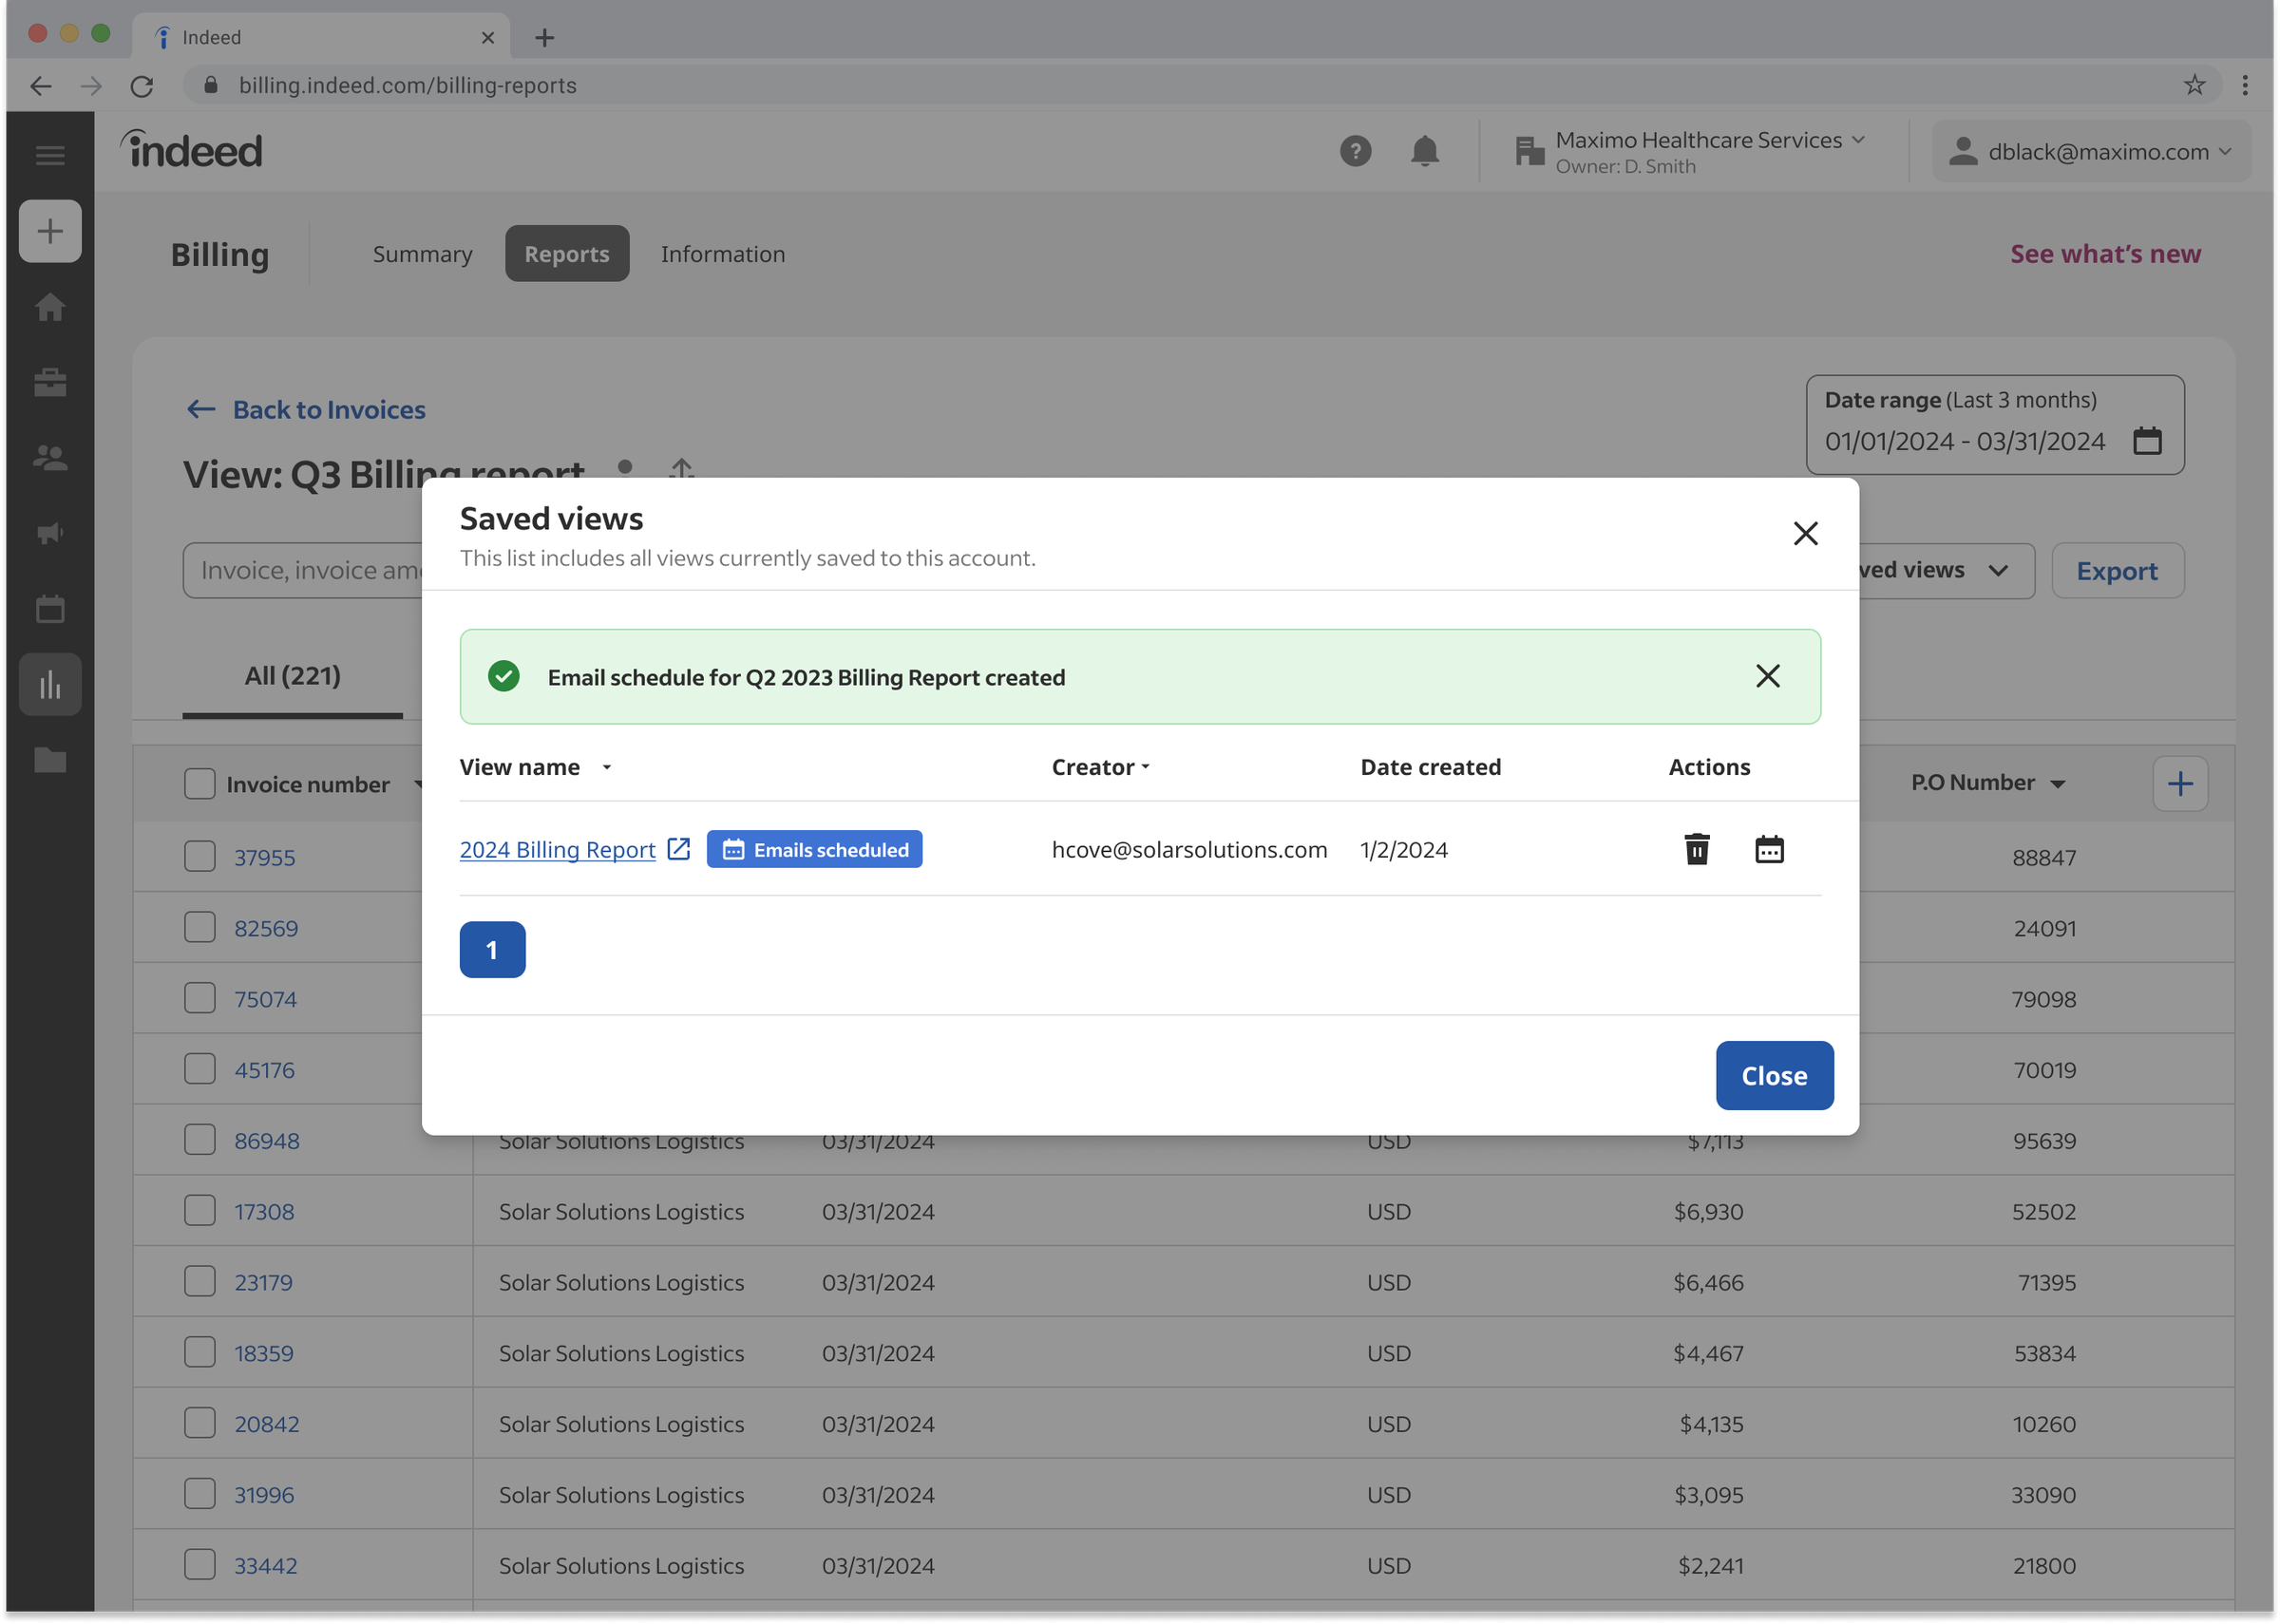
Task: Click the Indeed logo
Action: coord(192,150)
